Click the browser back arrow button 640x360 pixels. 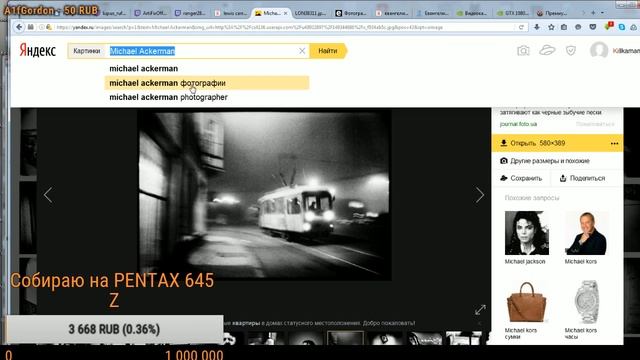pyautogui.click(x=19, y=27)
